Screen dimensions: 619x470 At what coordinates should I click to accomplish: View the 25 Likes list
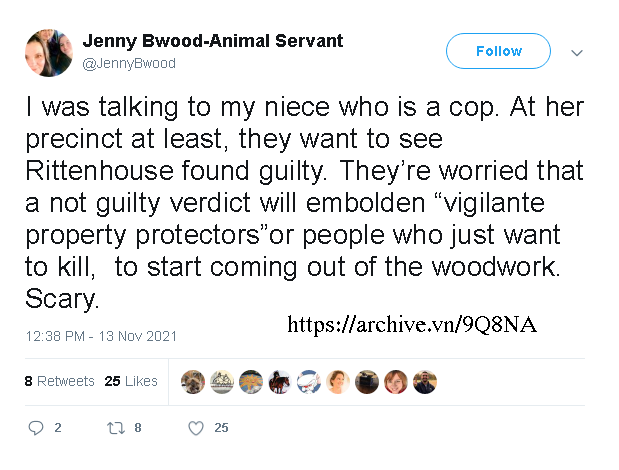[131, 381]
